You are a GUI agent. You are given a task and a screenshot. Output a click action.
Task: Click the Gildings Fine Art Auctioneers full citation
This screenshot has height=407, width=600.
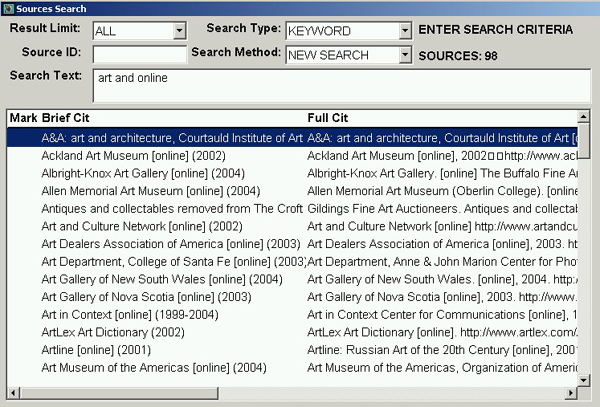442,208
